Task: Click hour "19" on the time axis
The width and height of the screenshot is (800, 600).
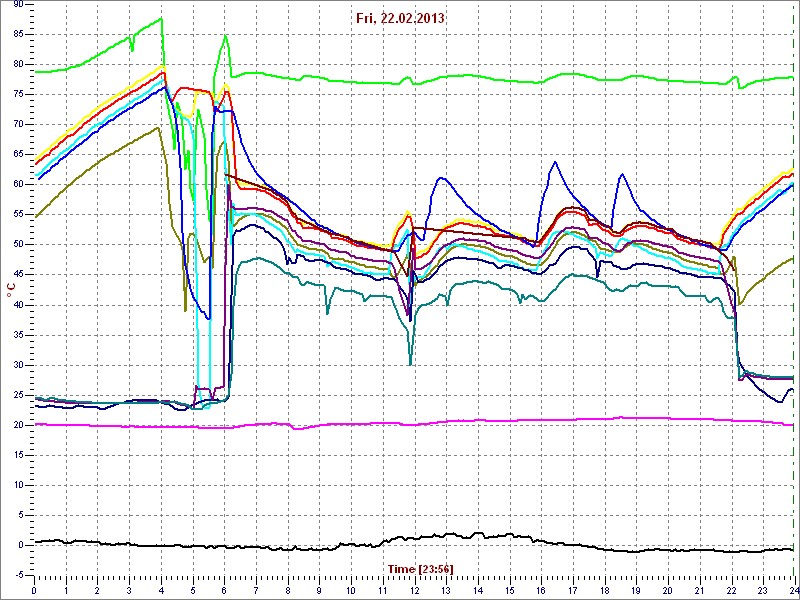Action: point(636,591)
